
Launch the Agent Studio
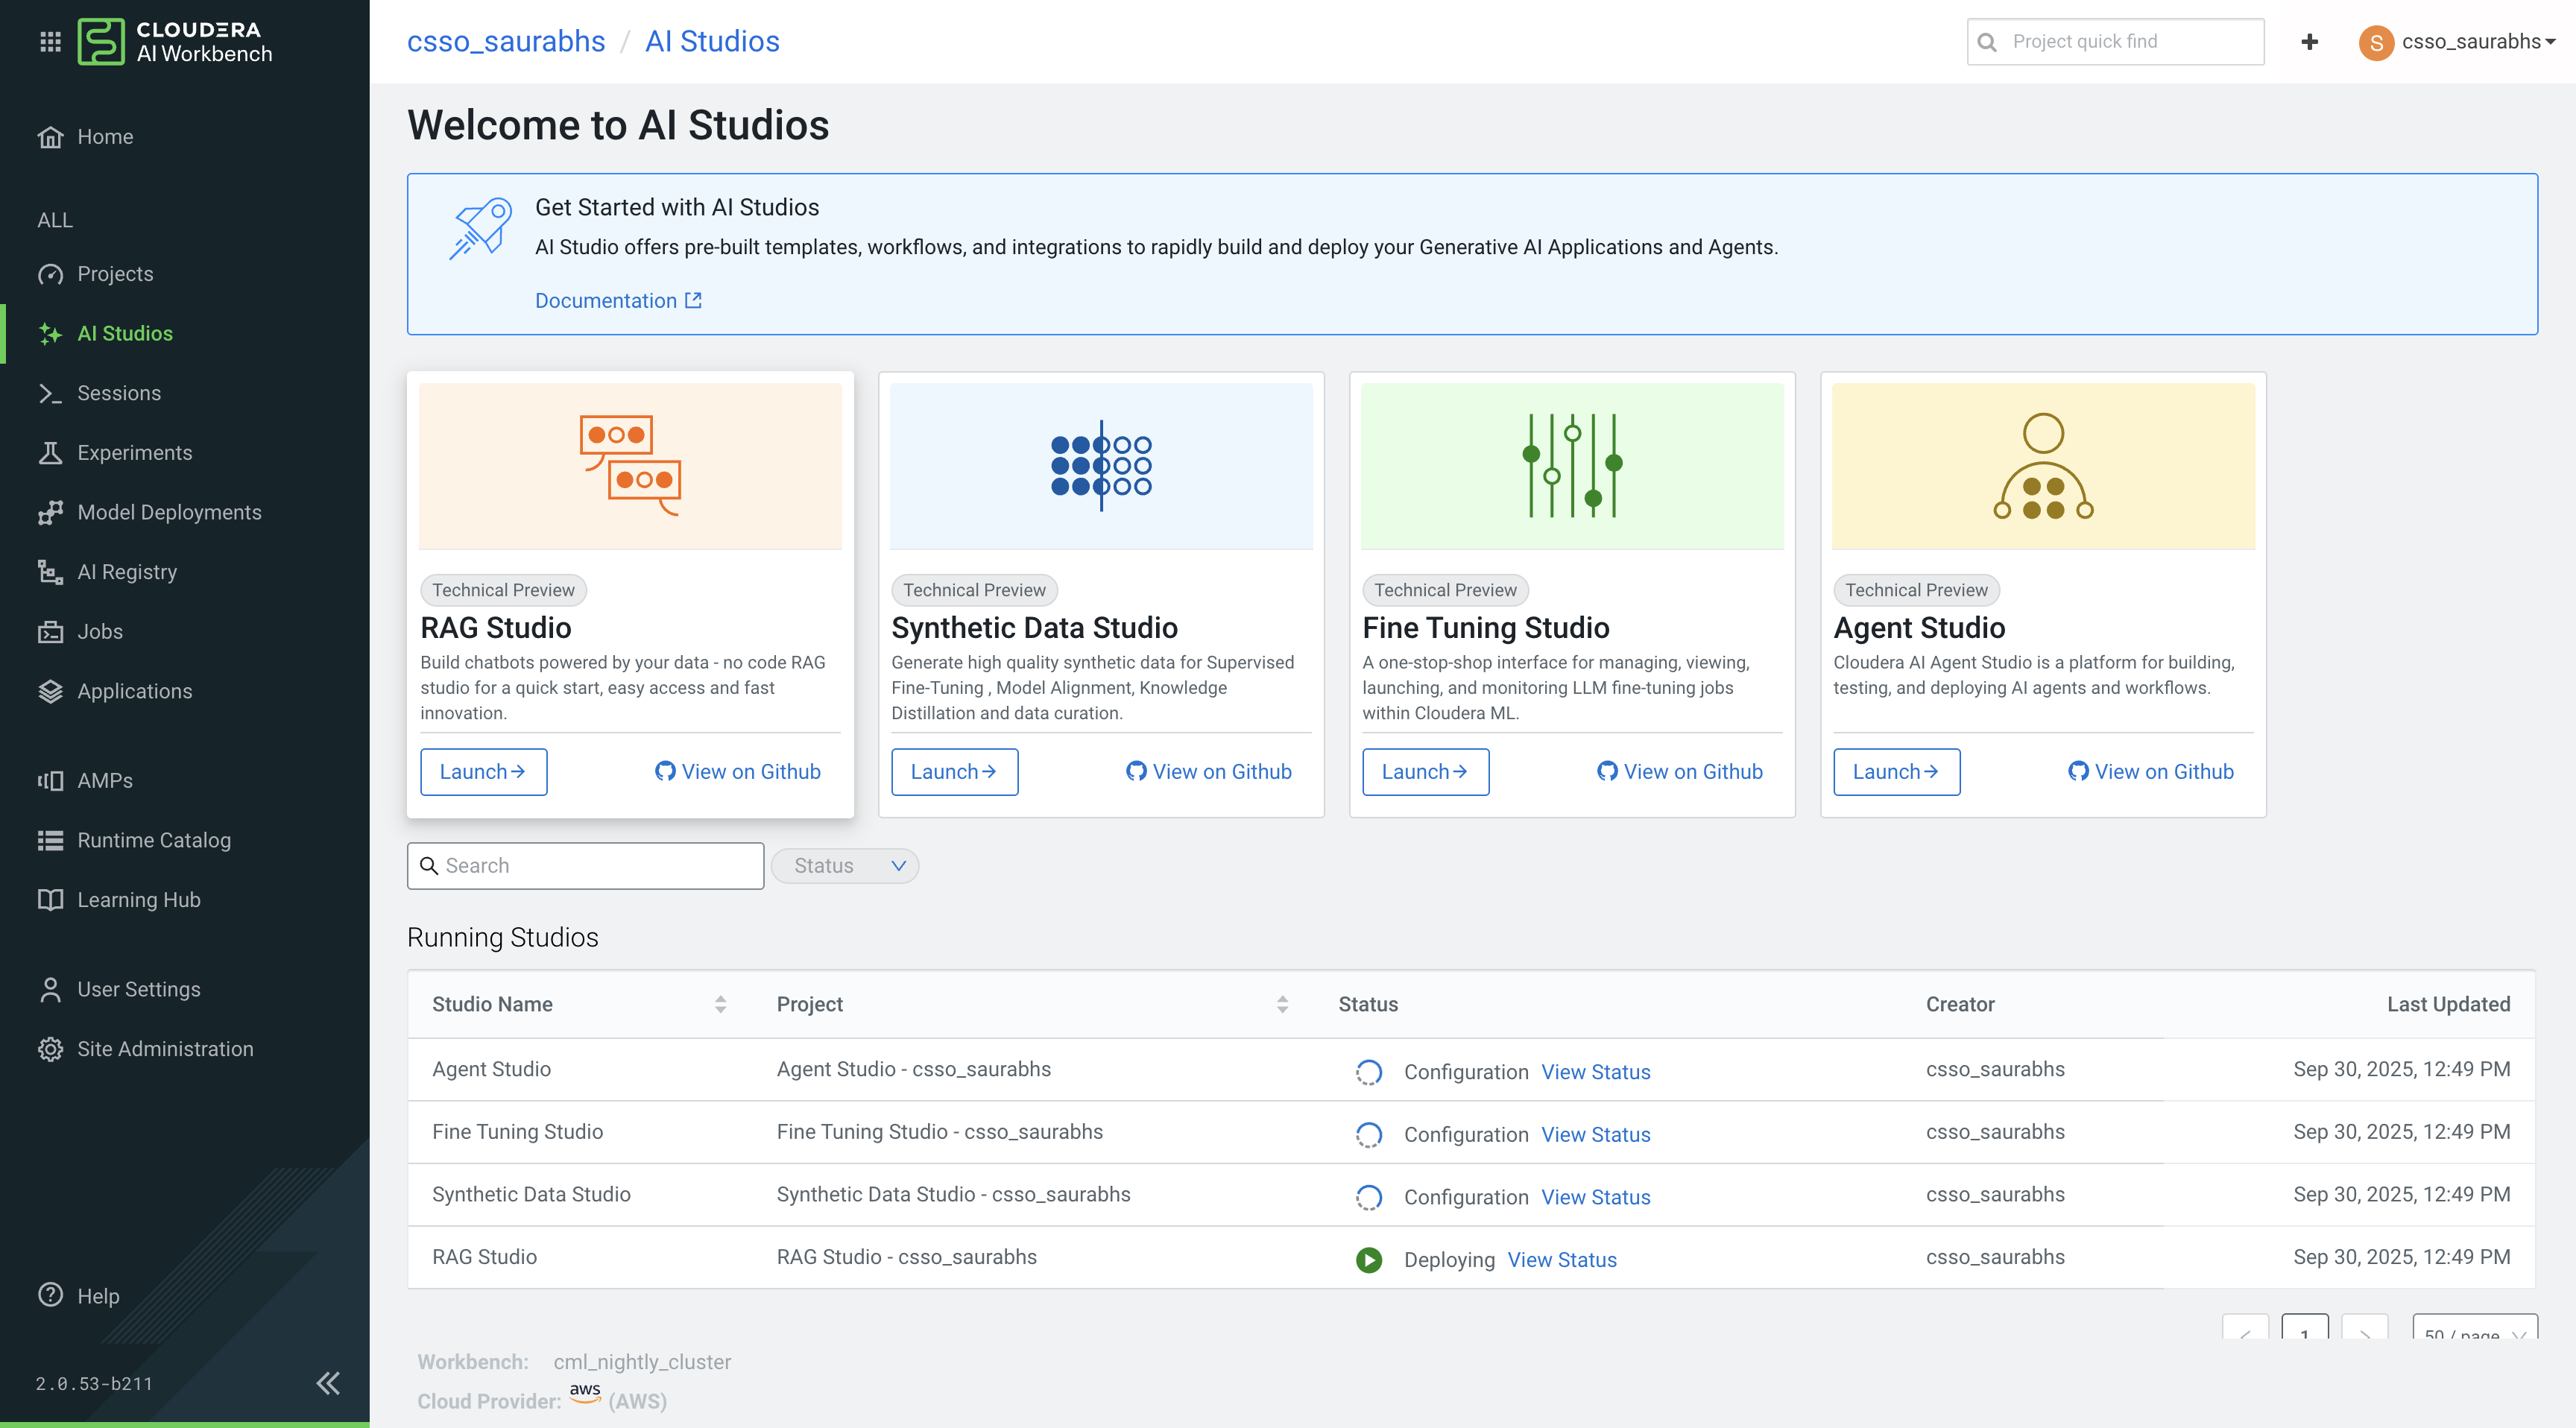pos(1895,771)
